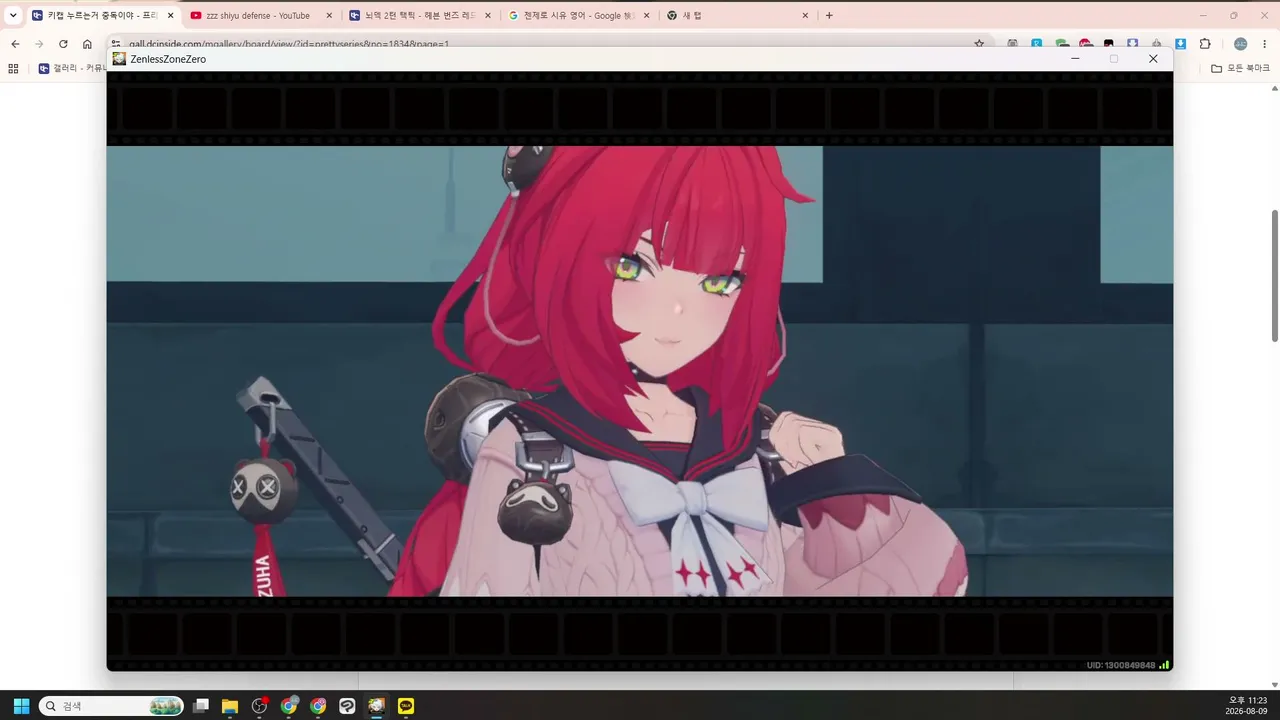Open Clip Studio Paint from the taskbar
This screenshot has height=720, width=1280.
[x=347, y=706]
